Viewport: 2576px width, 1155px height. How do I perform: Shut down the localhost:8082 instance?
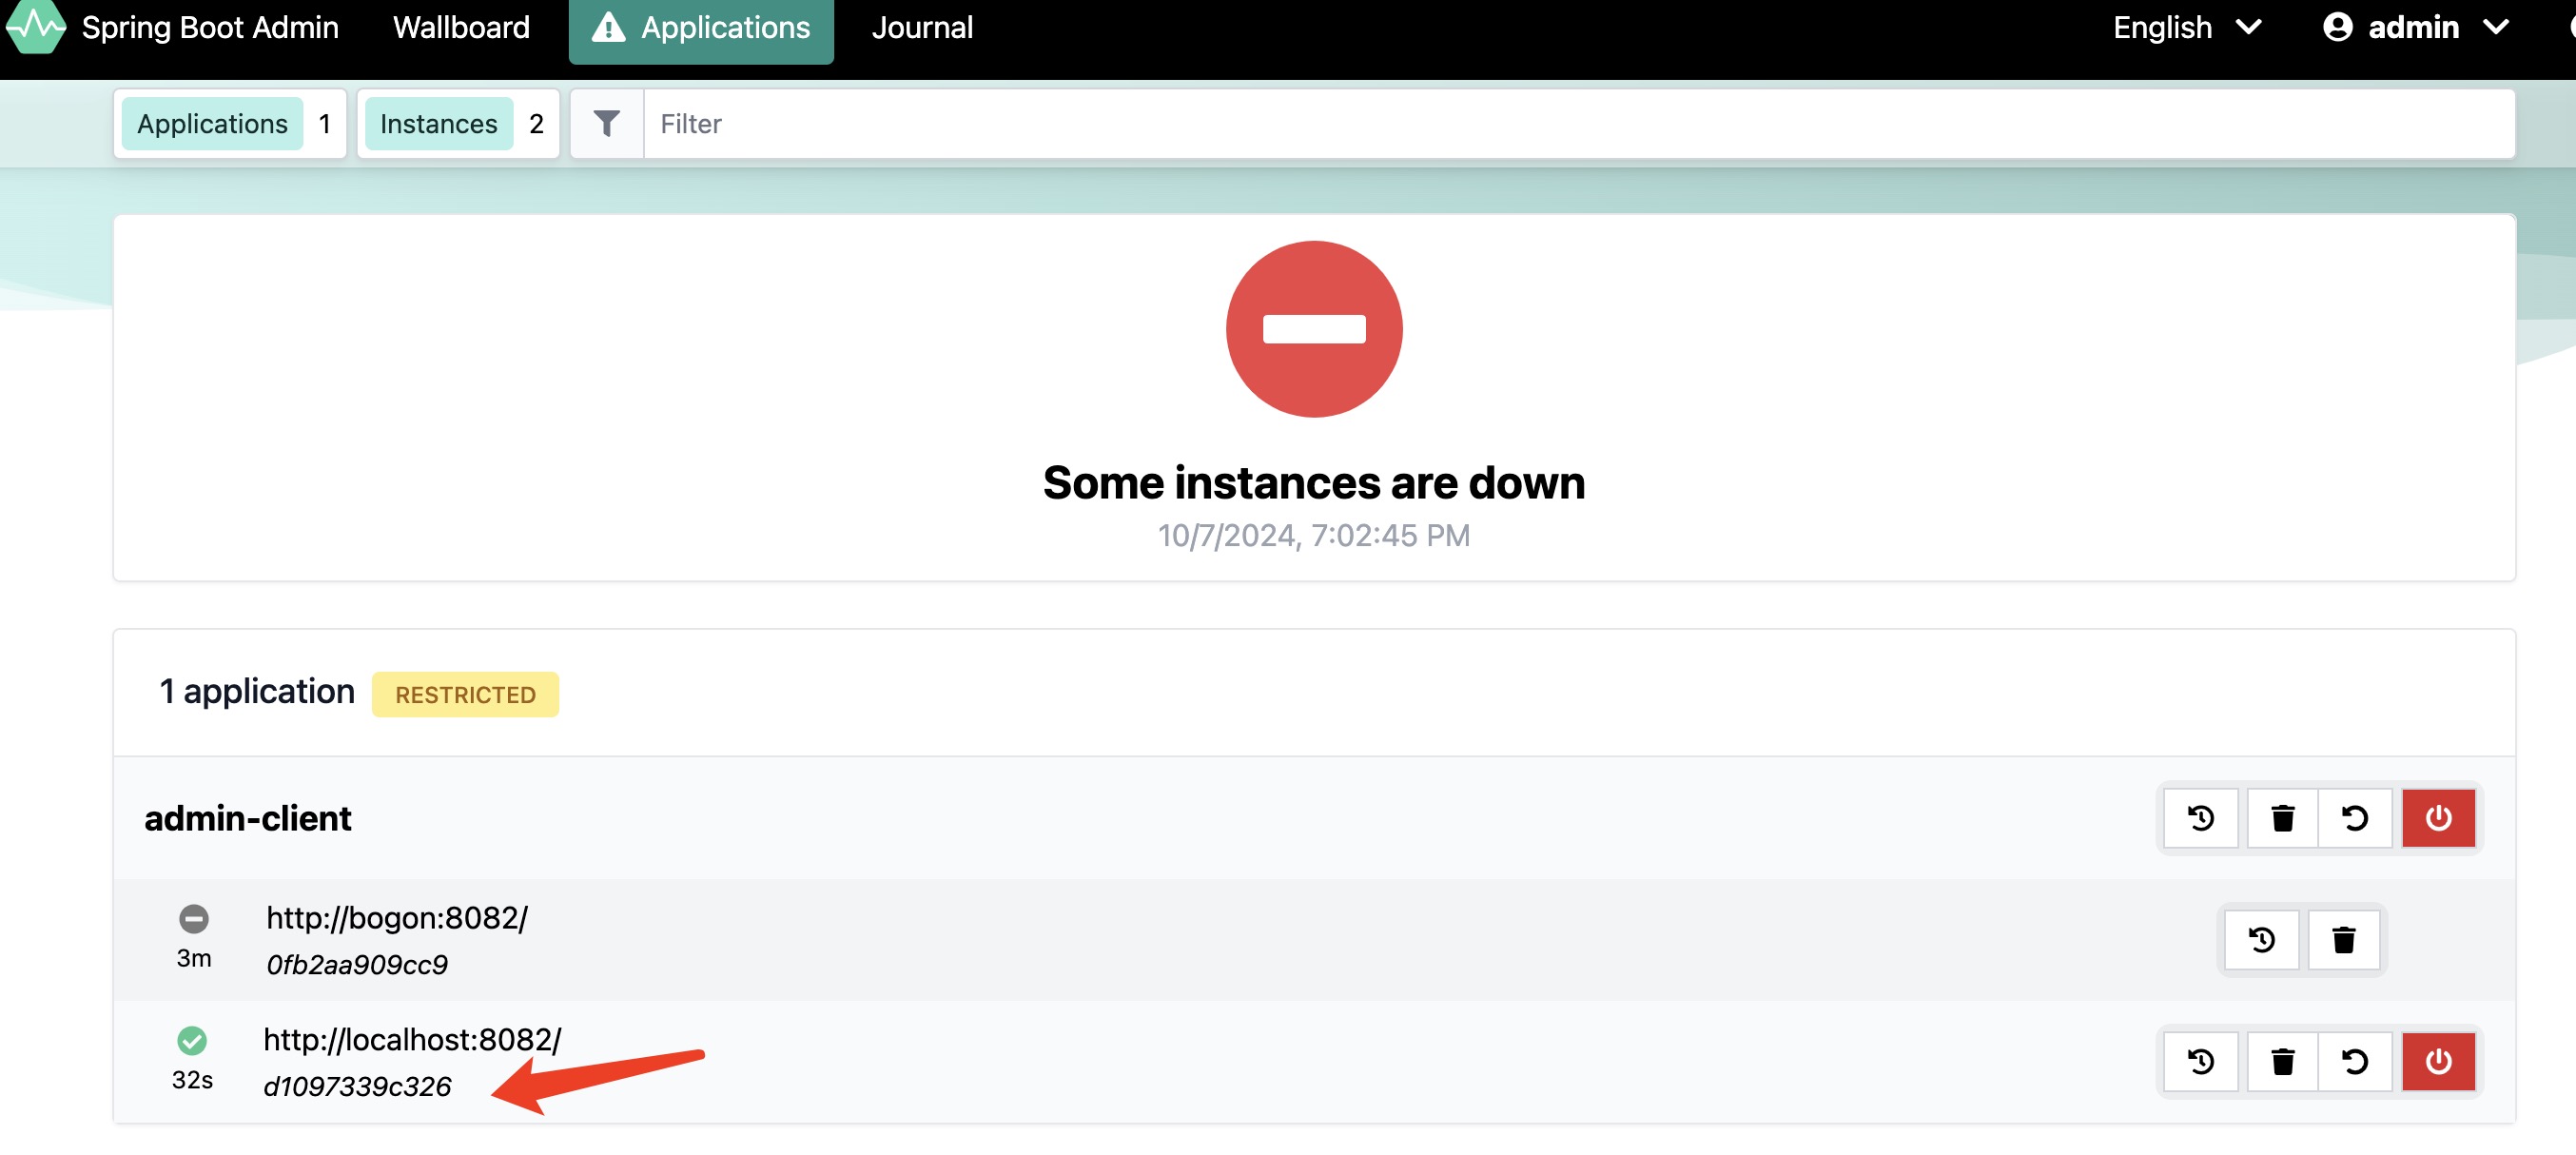[x=2438, y=1061]
